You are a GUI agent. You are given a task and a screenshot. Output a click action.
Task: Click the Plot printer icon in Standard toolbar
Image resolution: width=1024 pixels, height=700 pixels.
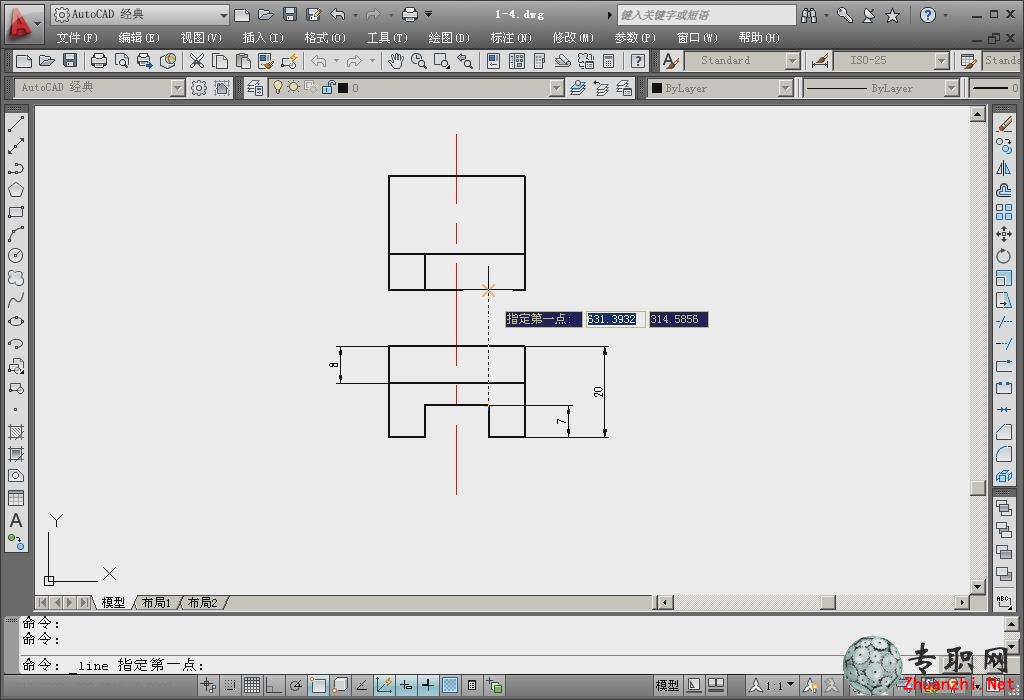pyautogui.click(x=99, y=61)
